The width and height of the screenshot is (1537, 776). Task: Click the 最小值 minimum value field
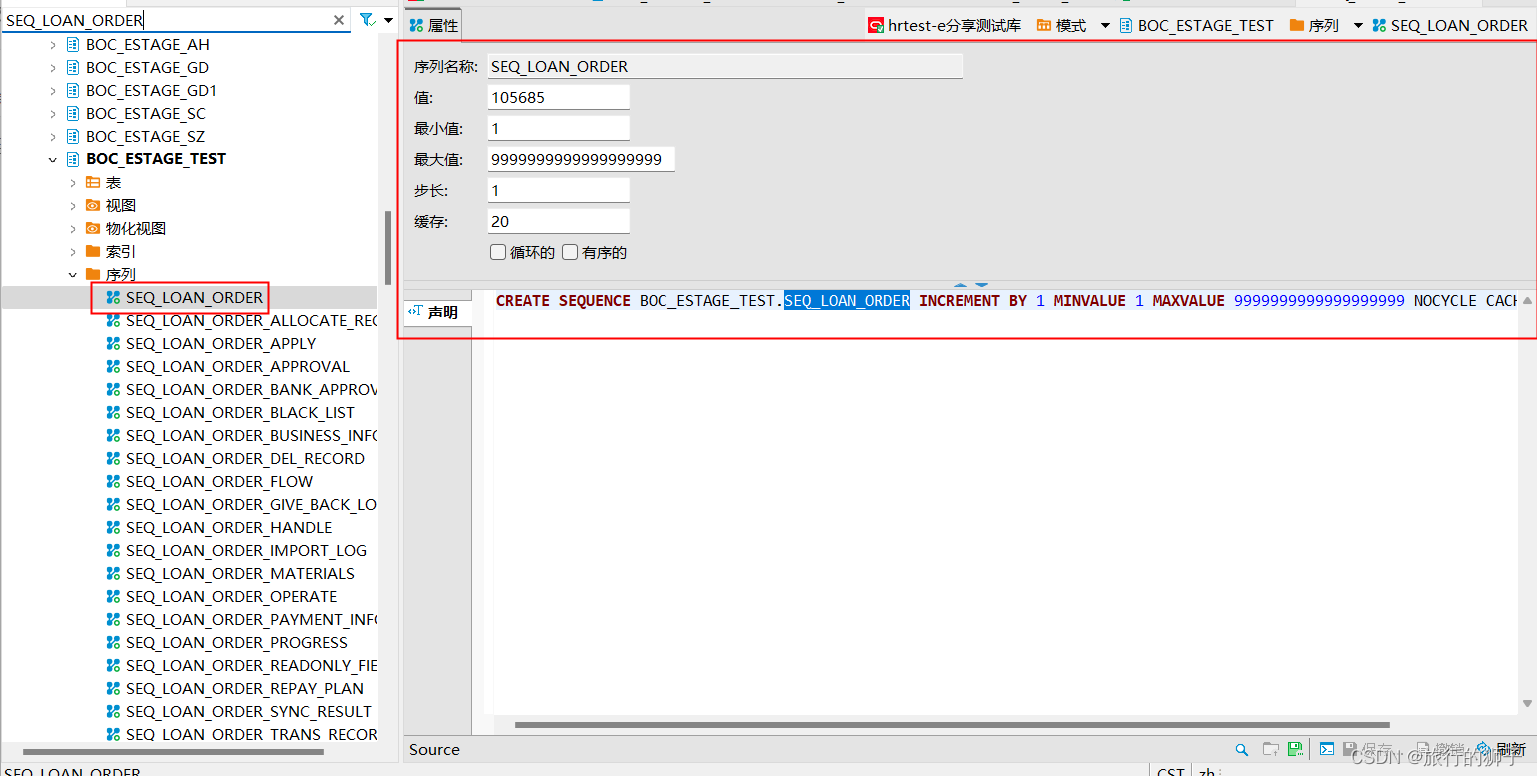coord(559,128)
